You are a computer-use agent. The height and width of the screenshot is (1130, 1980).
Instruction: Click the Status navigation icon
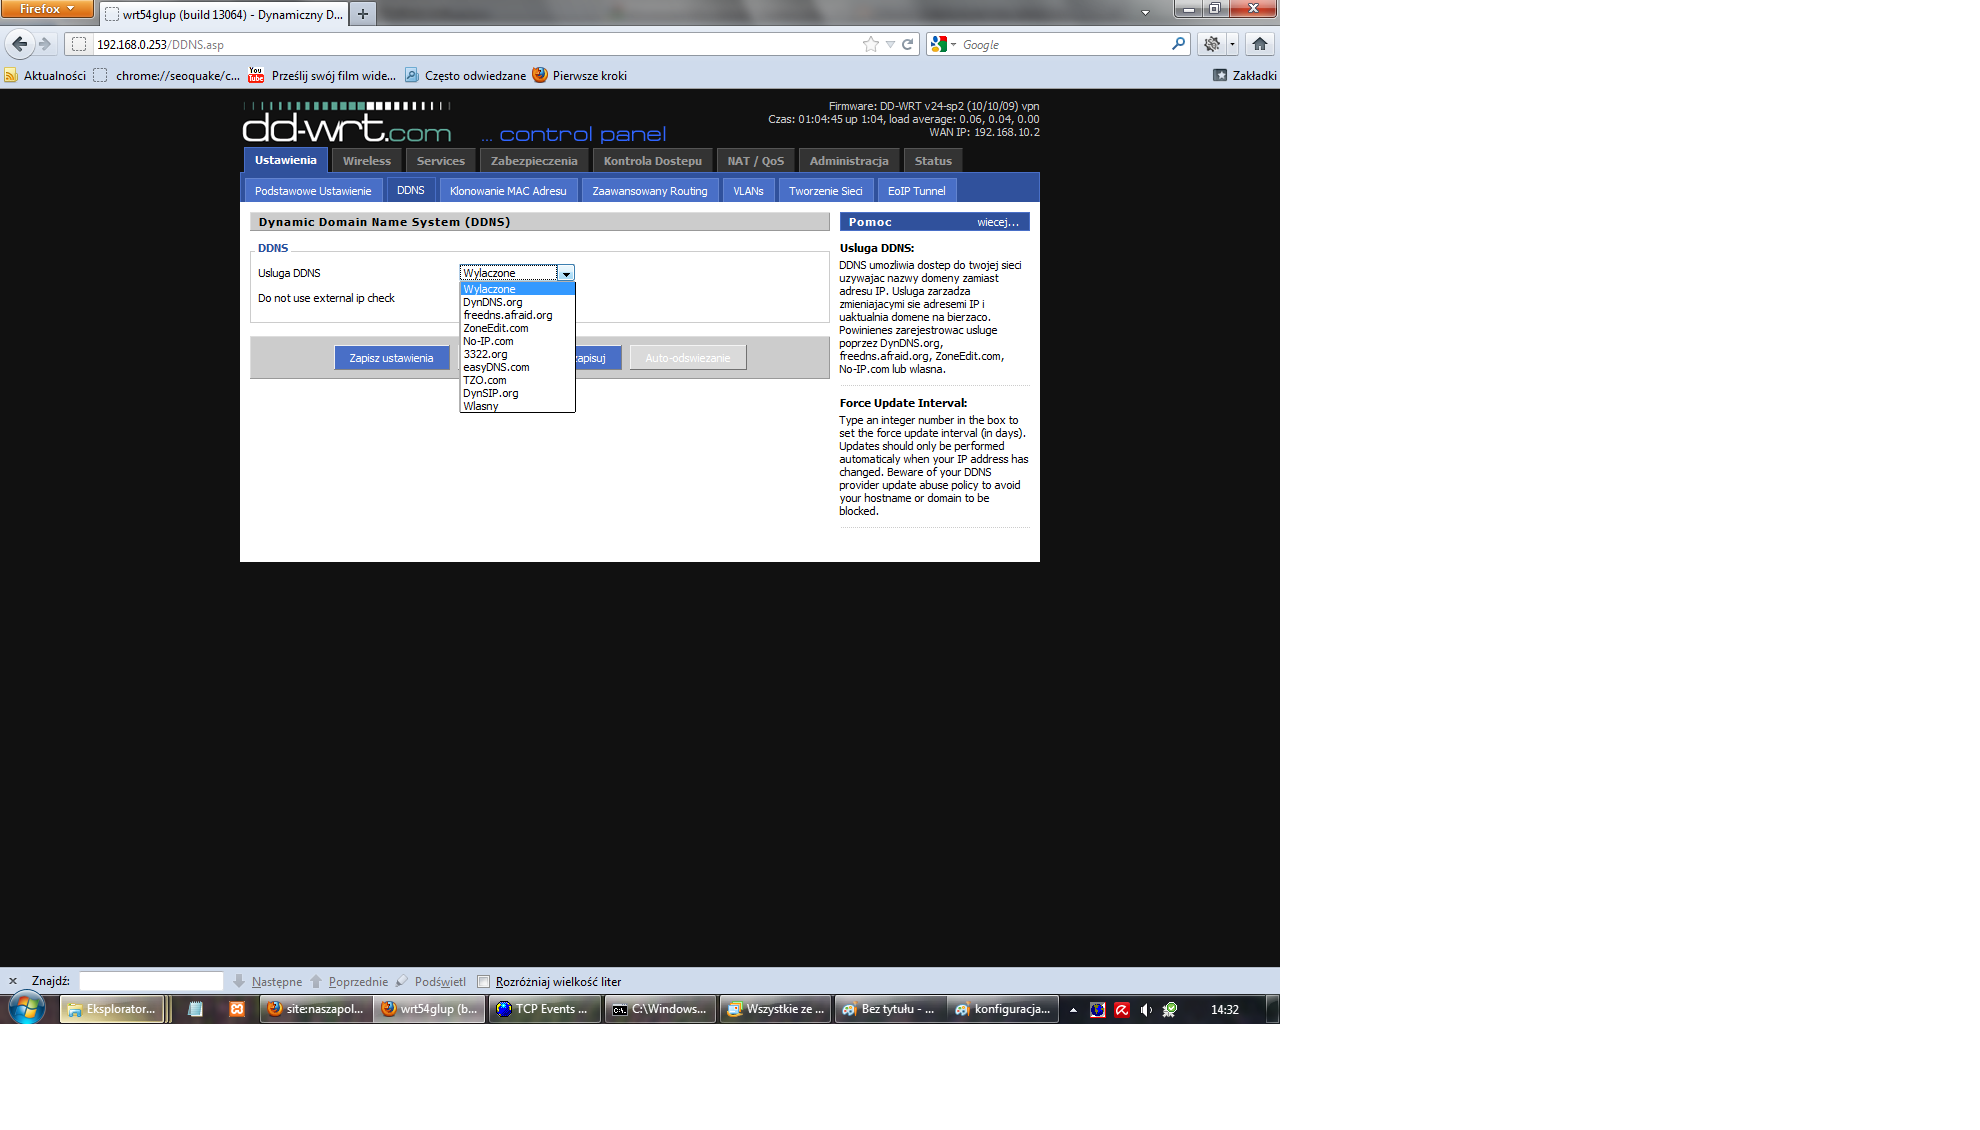[933, 160]
